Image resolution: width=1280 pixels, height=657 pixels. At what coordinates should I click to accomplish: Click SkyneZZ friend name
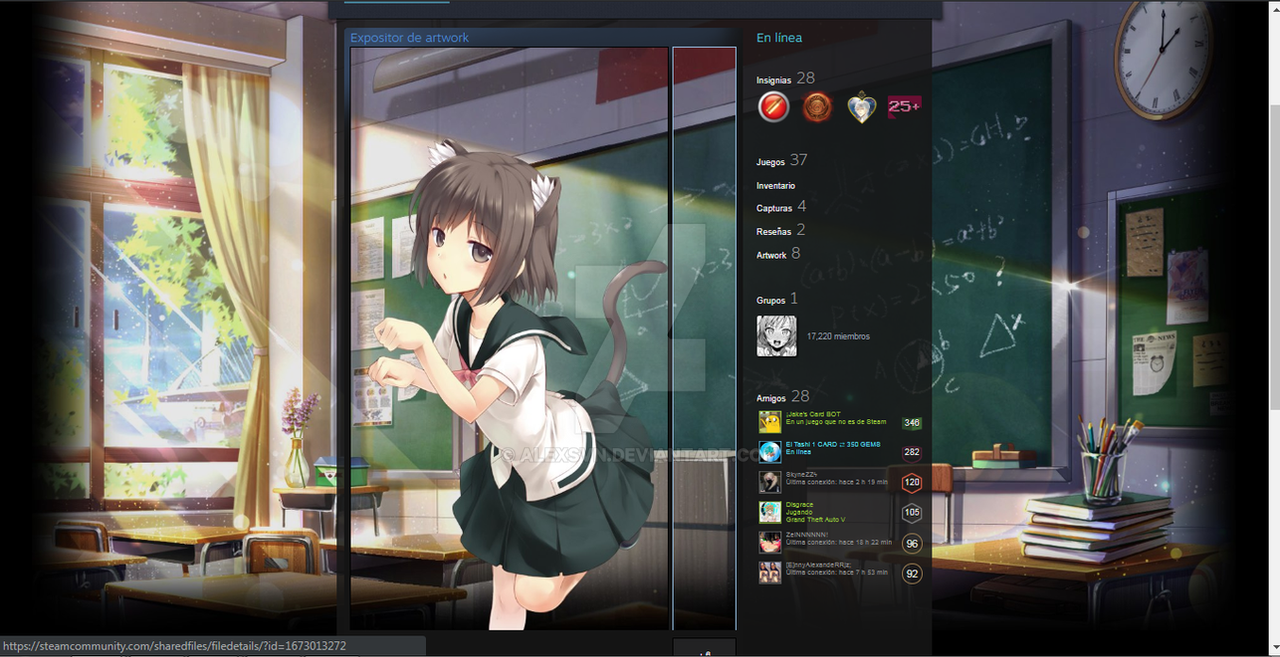803,474
